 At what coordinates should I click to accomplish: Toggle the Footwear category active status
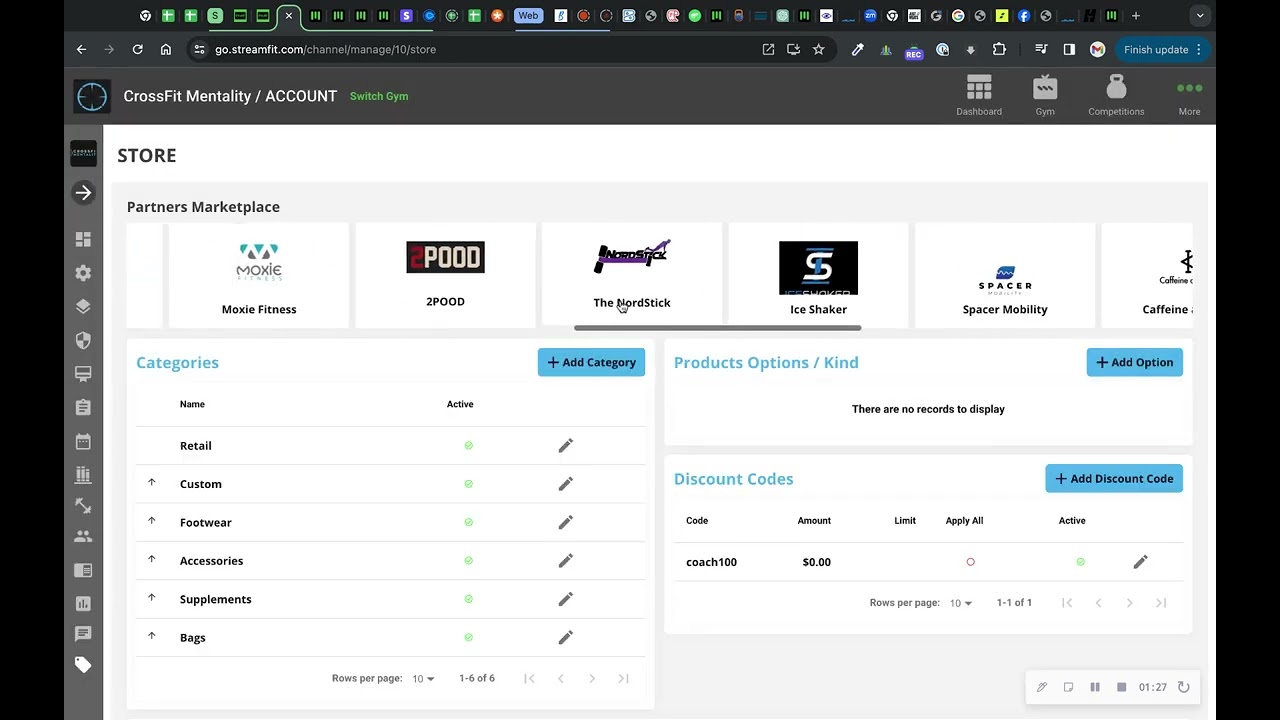coord(468,522)
